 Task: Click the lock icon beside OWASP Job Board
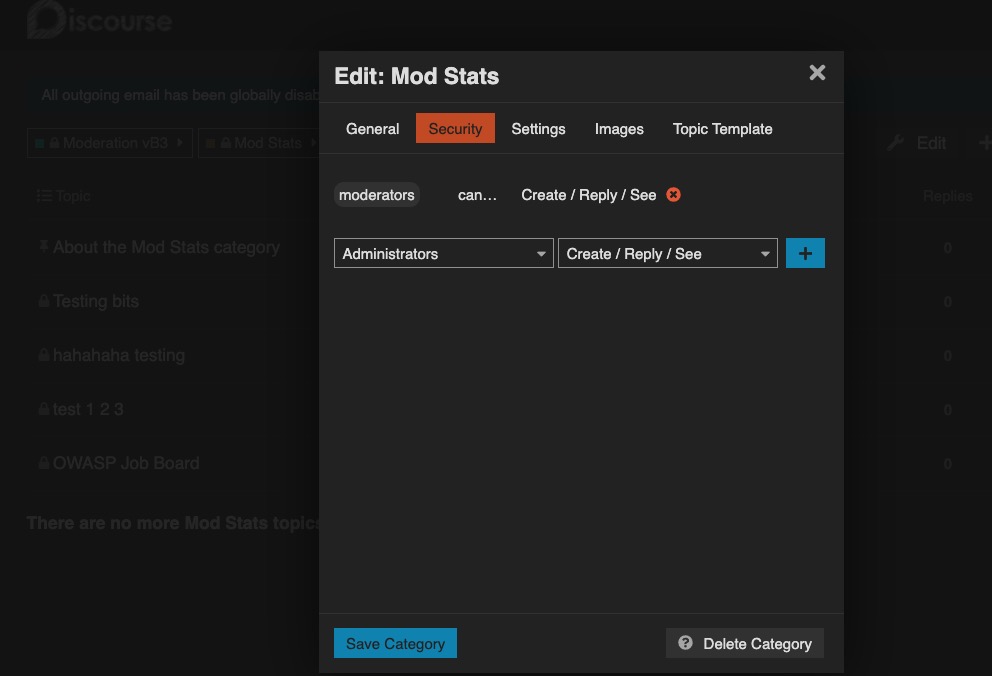click(x=44, y=463)
